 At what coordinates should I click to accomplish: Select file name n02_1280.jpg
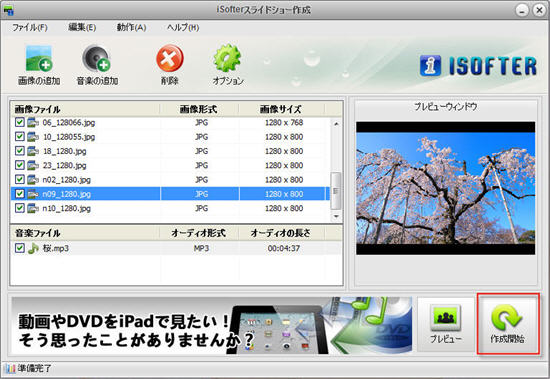[x=67, y=180]
